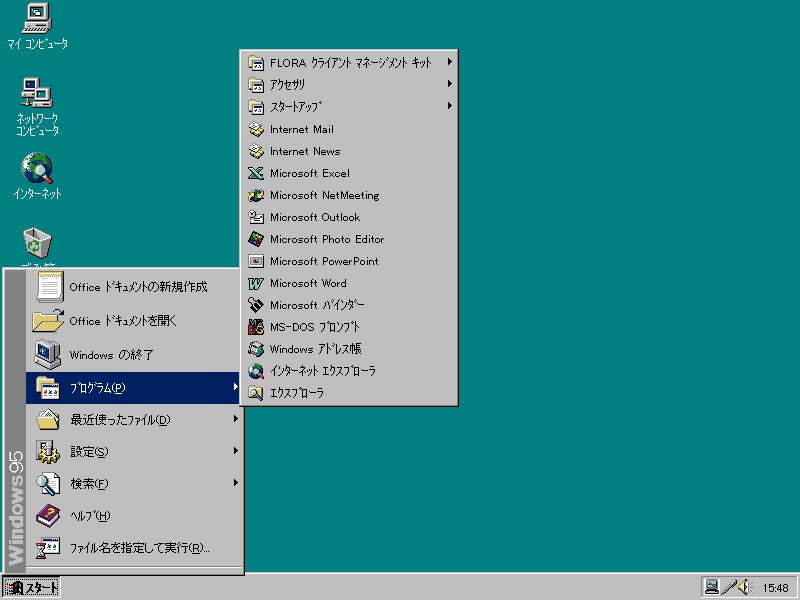Screen dimensions: 800x600
Task: Select the recycle bin desktop icon
Action: 37,243
